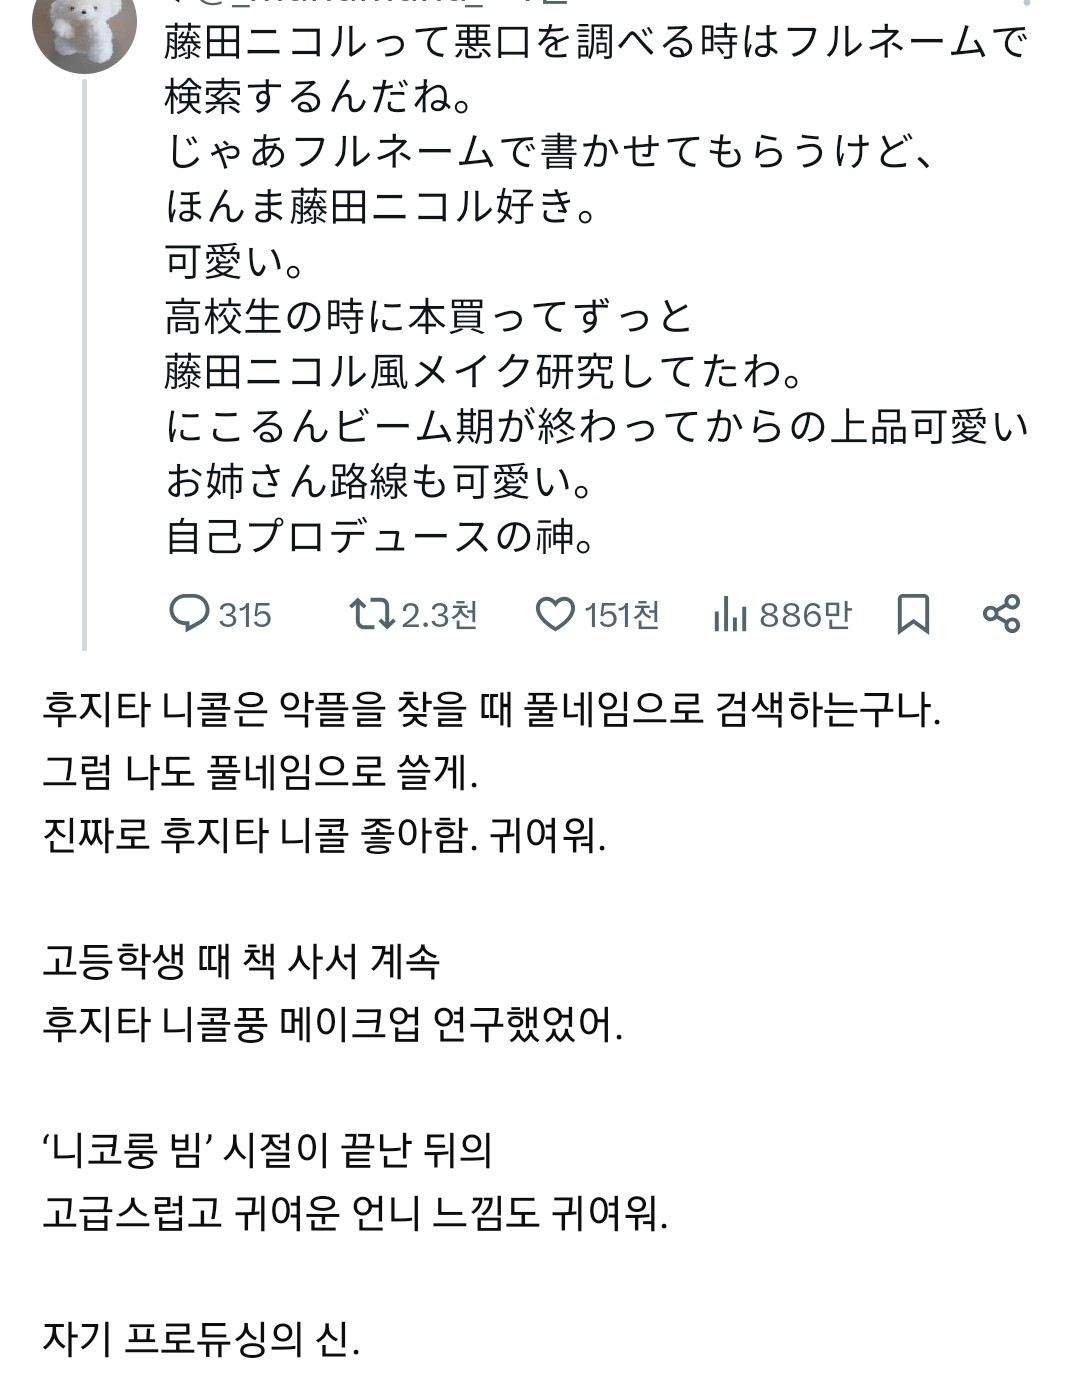This screenshot has width=1079, height=1379.
Task: Click the retweet arrows icon
Action: (371, 613)
